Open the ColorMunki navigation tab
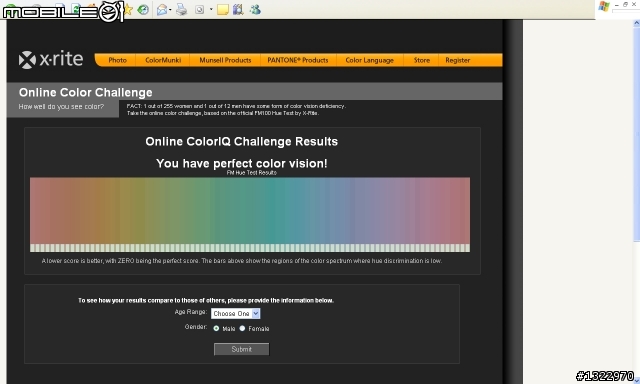 coord(163,60)
